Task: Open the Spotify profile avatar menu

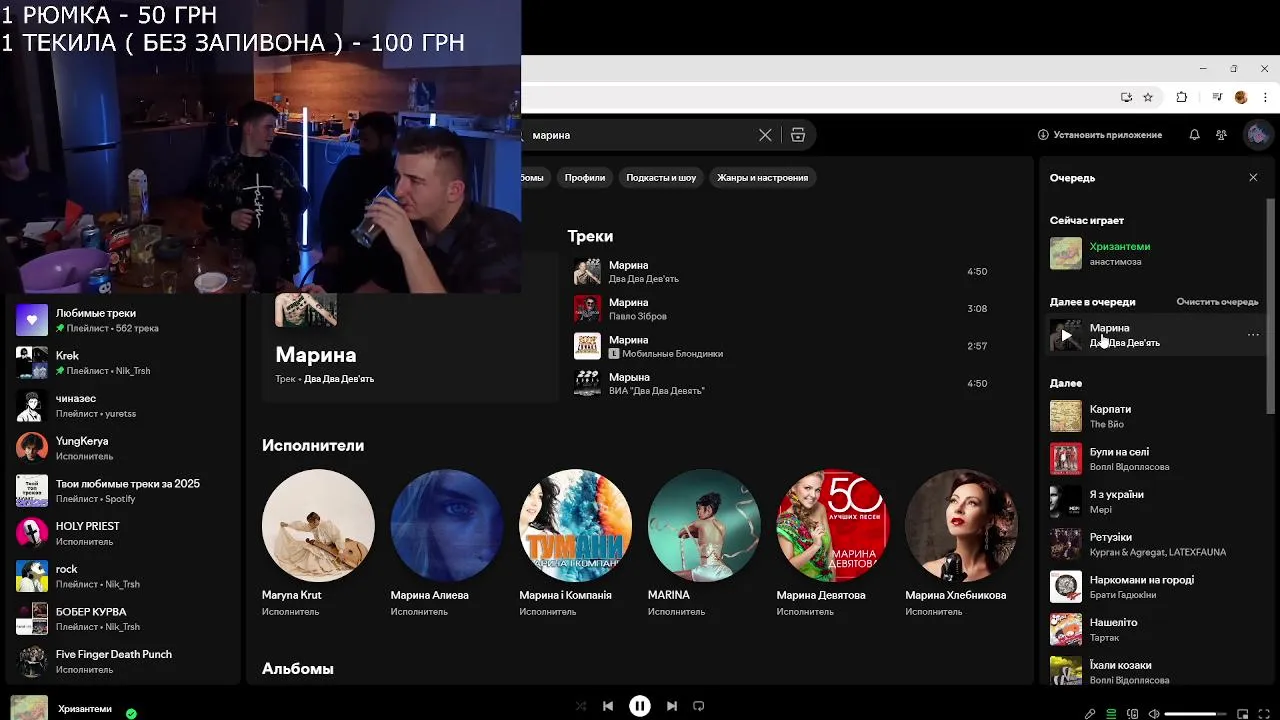Action: pos(1256,135)
